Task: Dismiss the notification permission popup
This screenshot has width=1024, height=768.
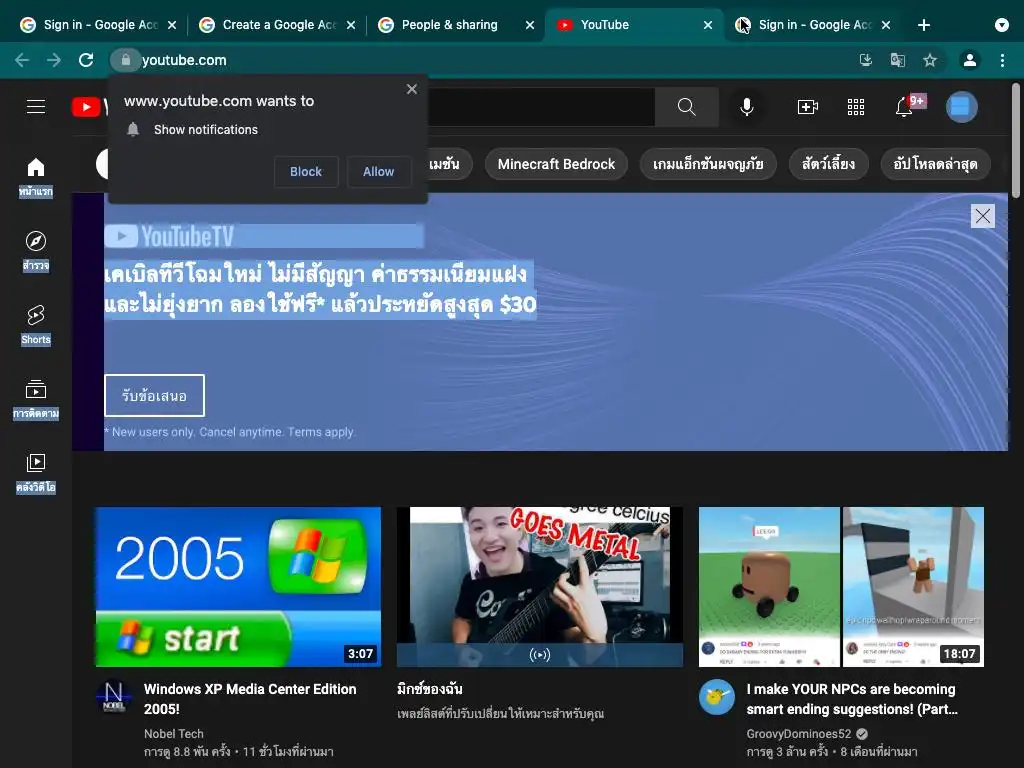Action: point(411,89)
